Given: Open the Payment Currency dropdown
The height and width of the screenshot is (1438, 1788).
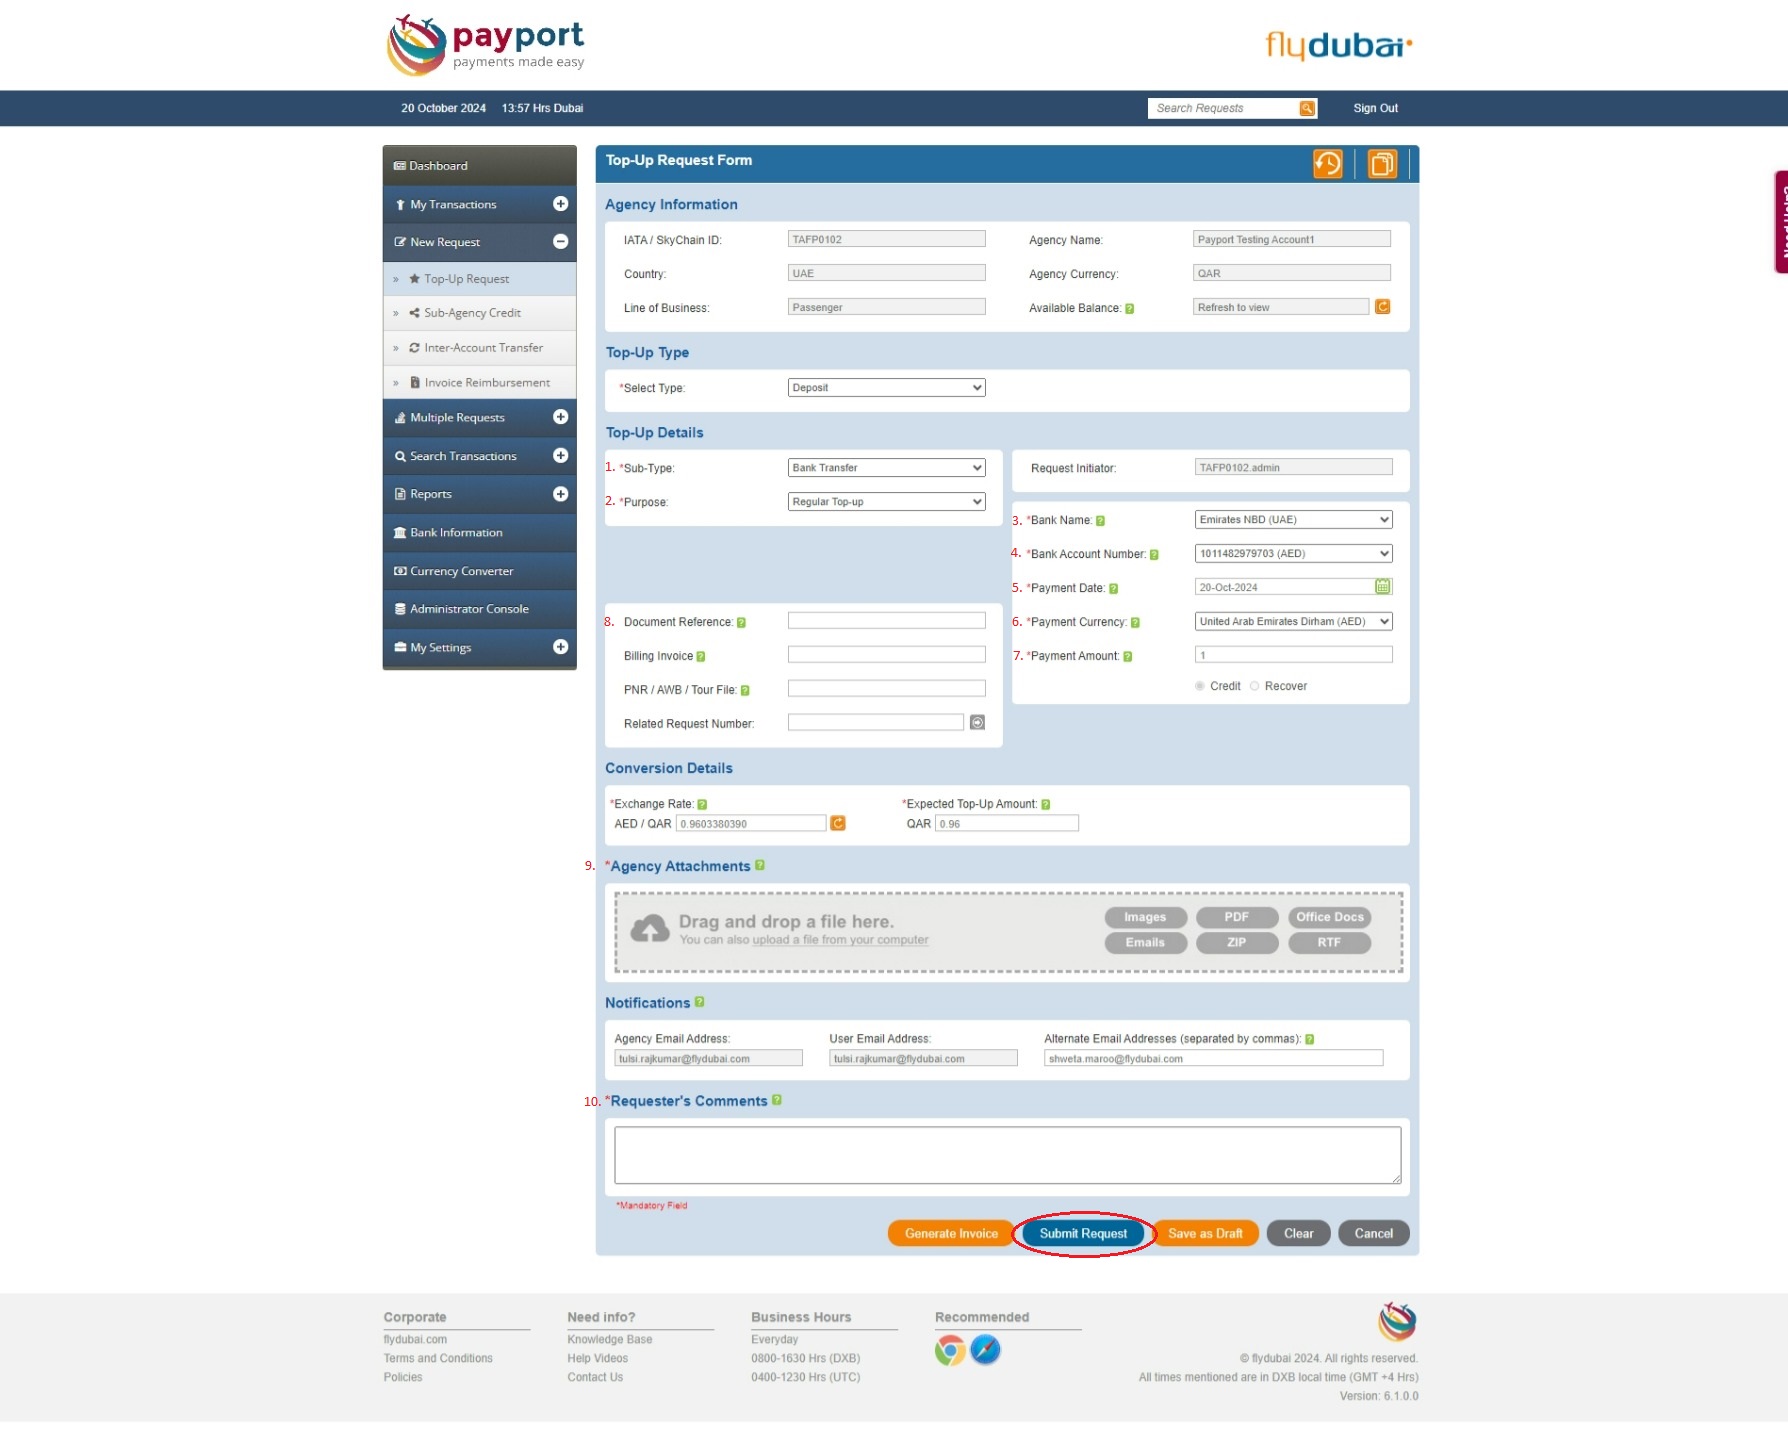Looking at the screenshot, I should click(x=1293, y=622).
